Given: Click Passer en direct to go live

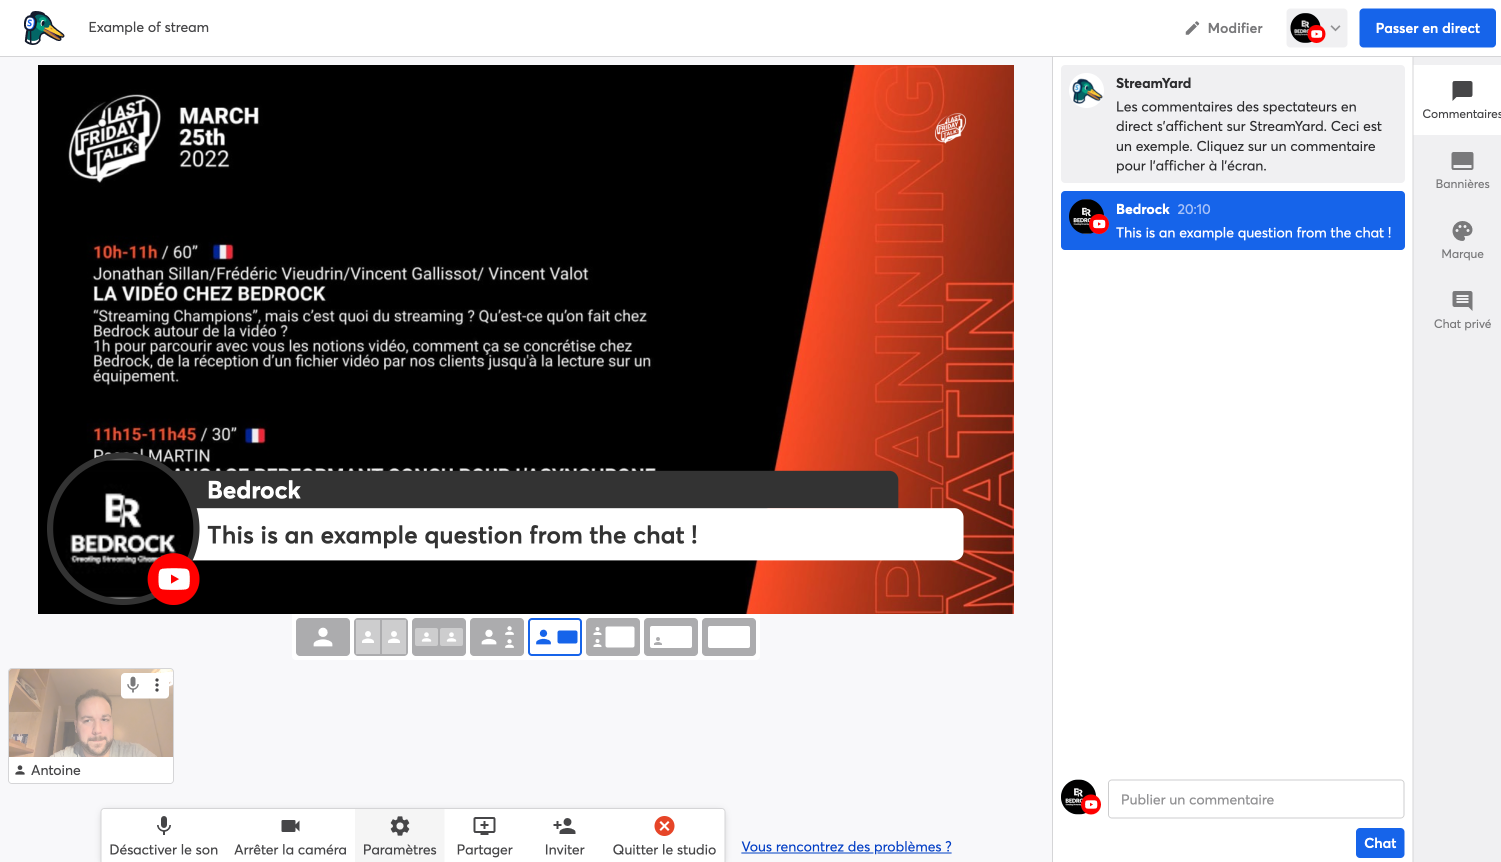Looking at the screenshot, I should tap(1427, 27).
